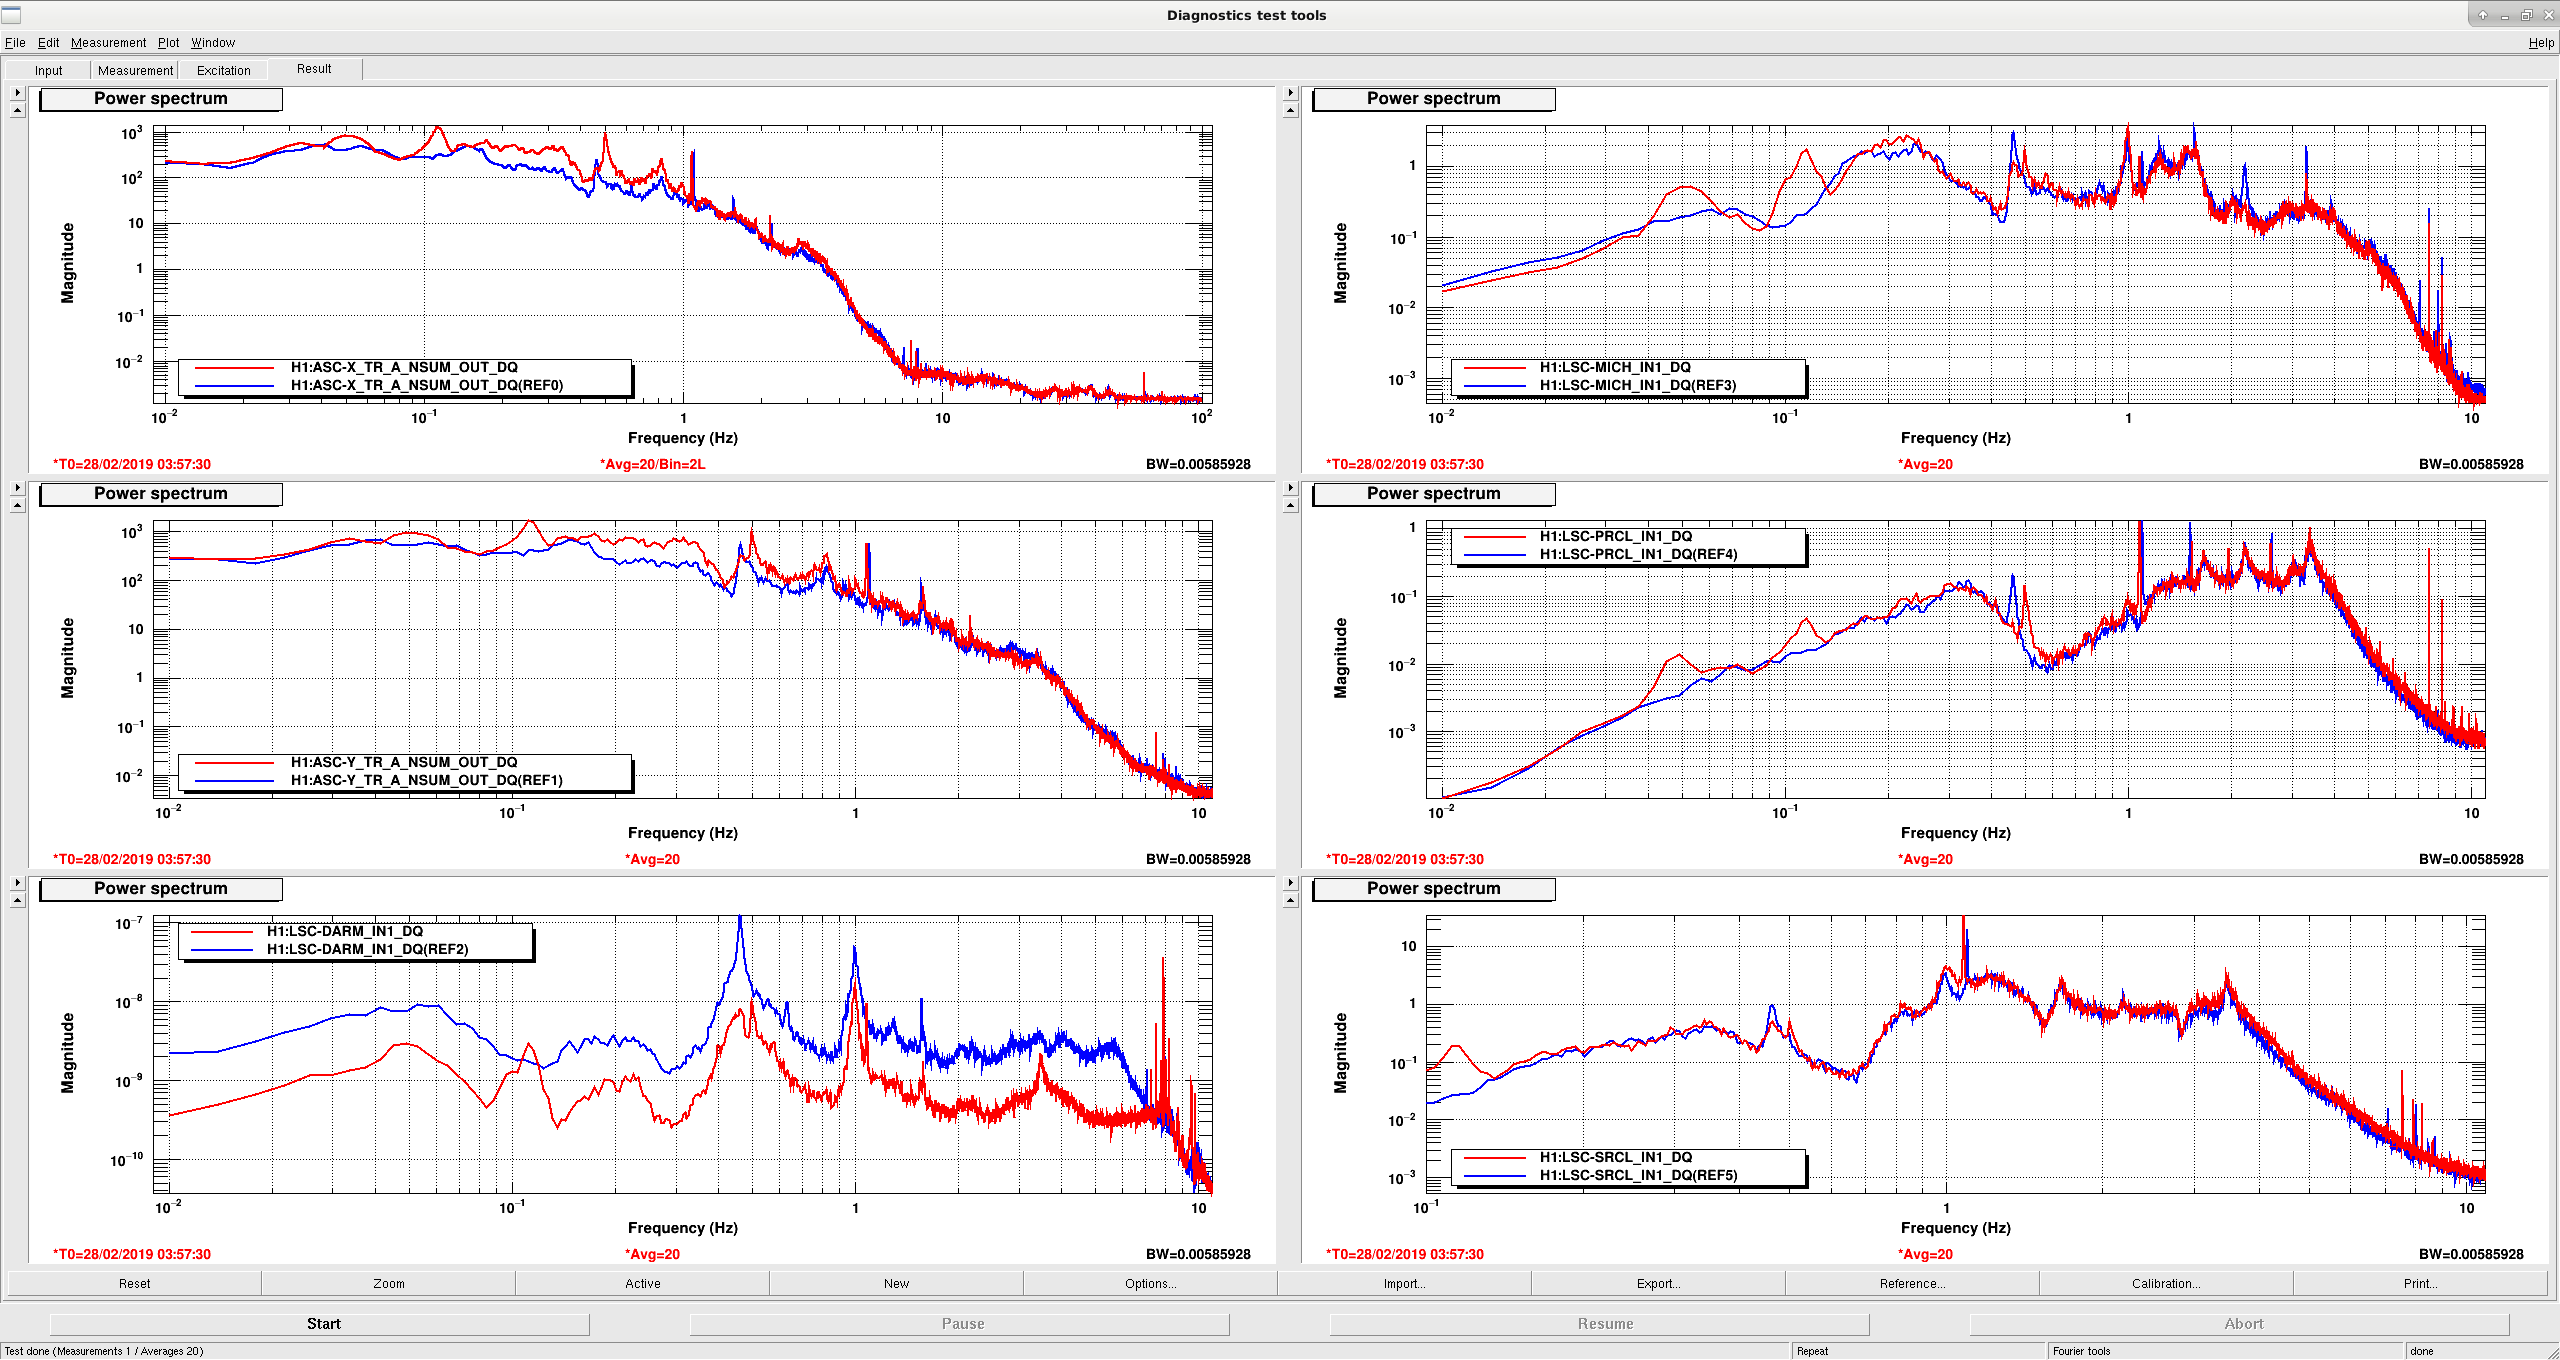Click the Start button
This screenshot has height=1360, width=2560.
323,1324
